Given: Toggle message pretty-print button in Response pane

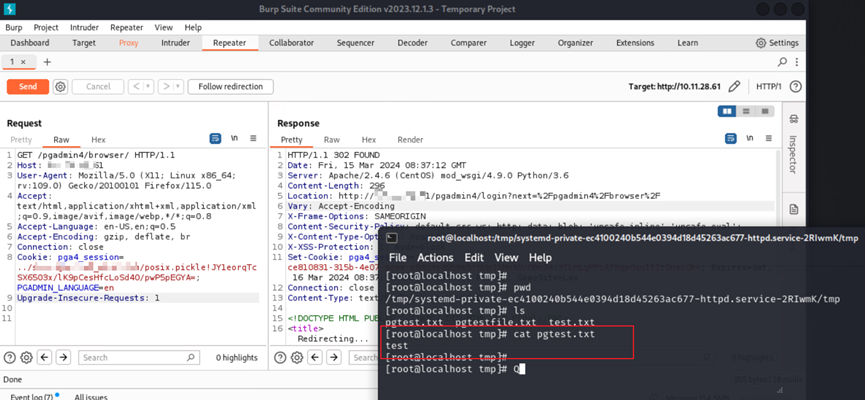Looking at the screenshot, I should (733, 139).
